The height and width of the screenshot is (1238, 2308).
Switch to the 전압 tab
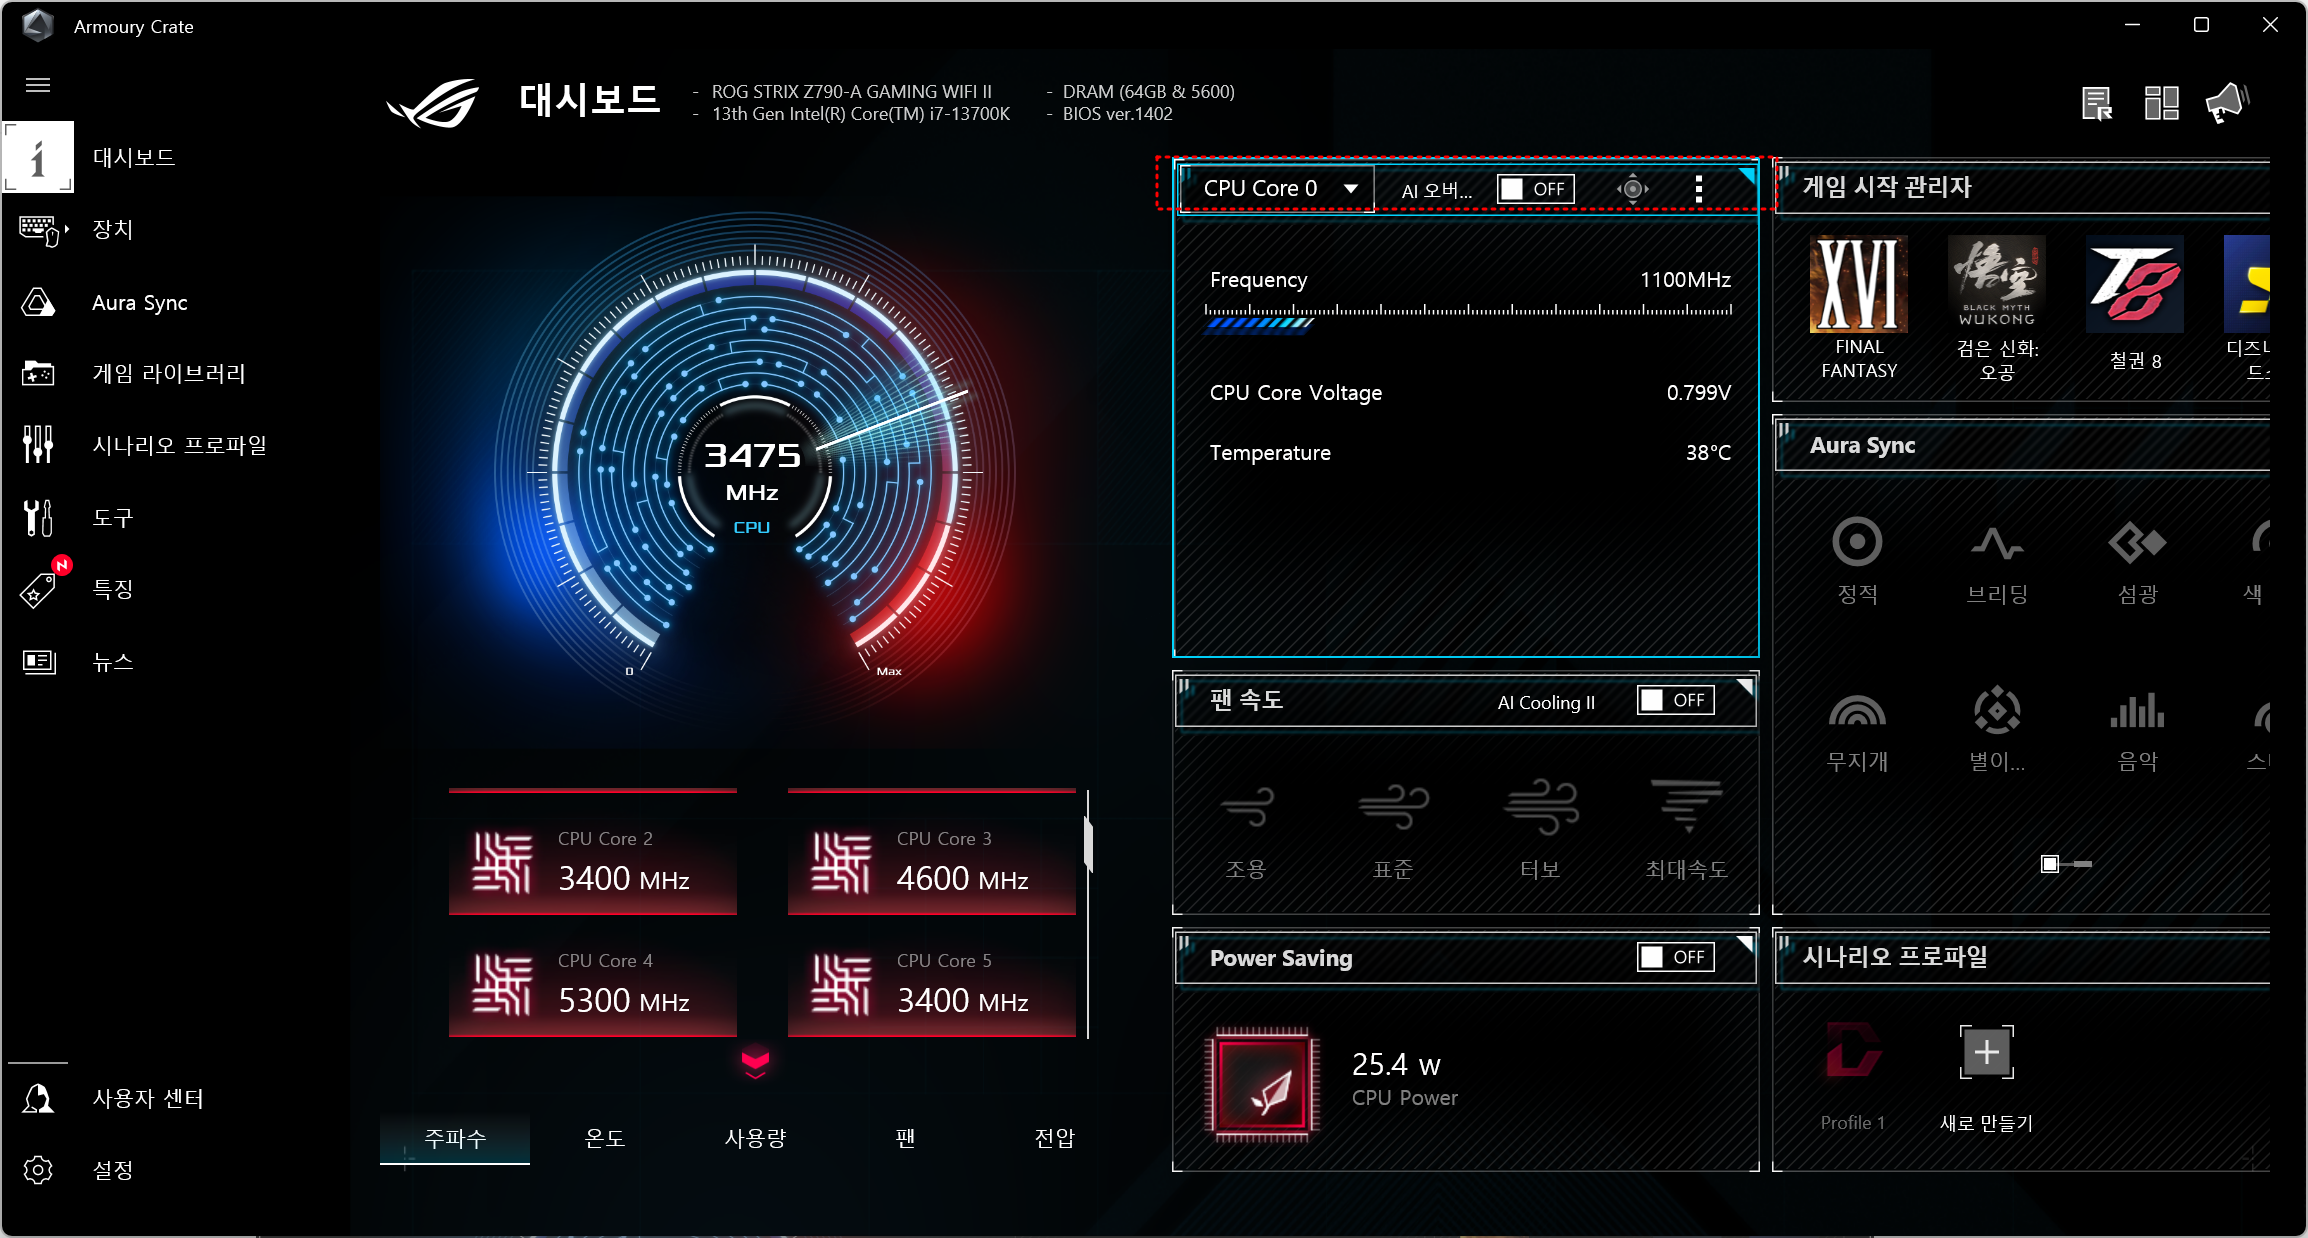pyautogui.click(x=1054, y=1138)
